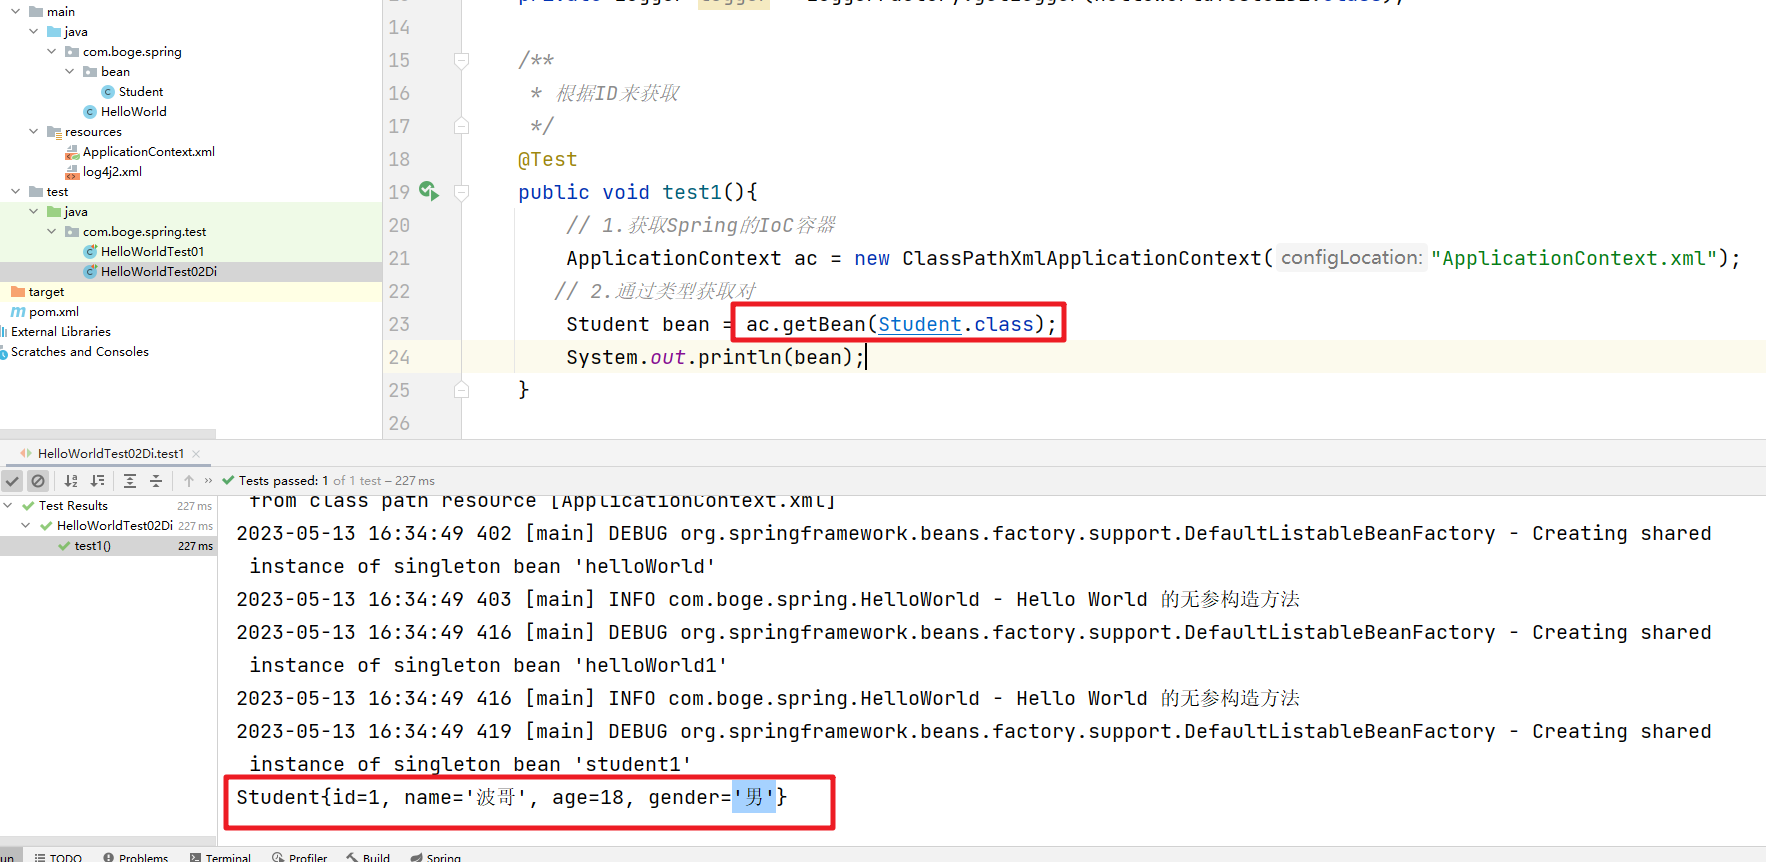Toggle show ignored tests filter
Viewport: 1766px width, 862px height.
[x=38, y=481]
